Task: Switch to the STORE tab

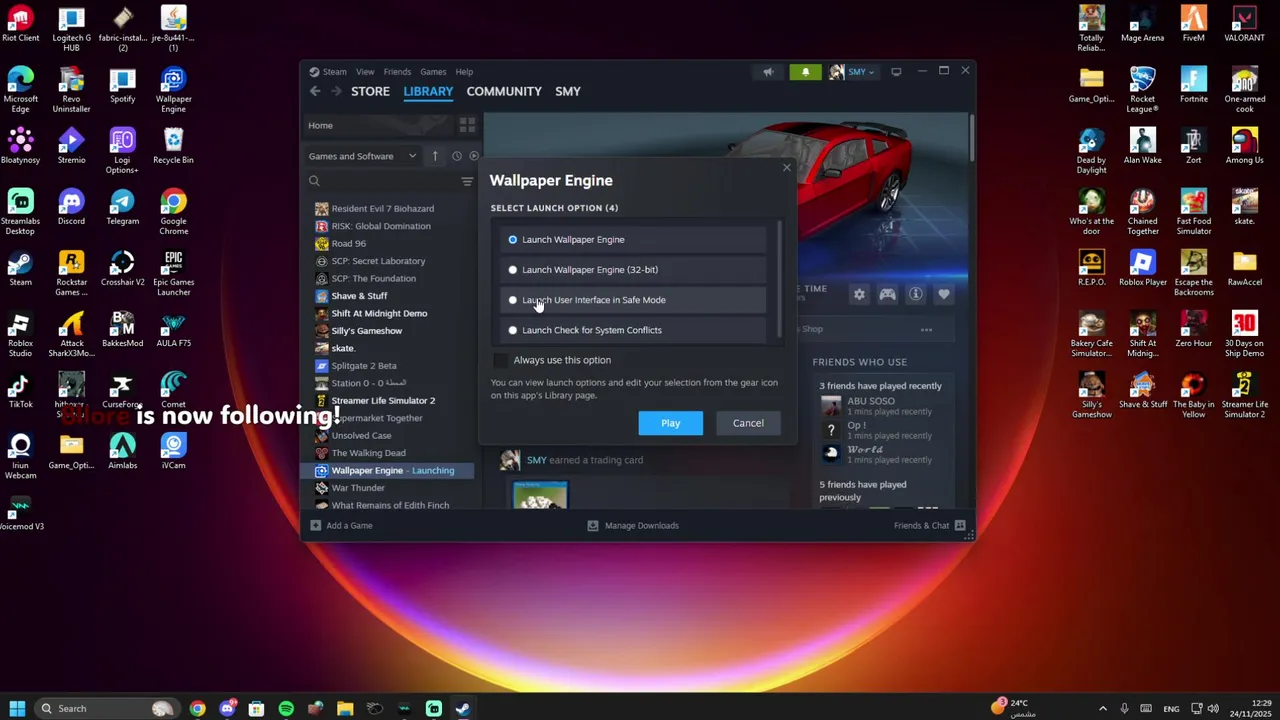Action: click(370, 91)
